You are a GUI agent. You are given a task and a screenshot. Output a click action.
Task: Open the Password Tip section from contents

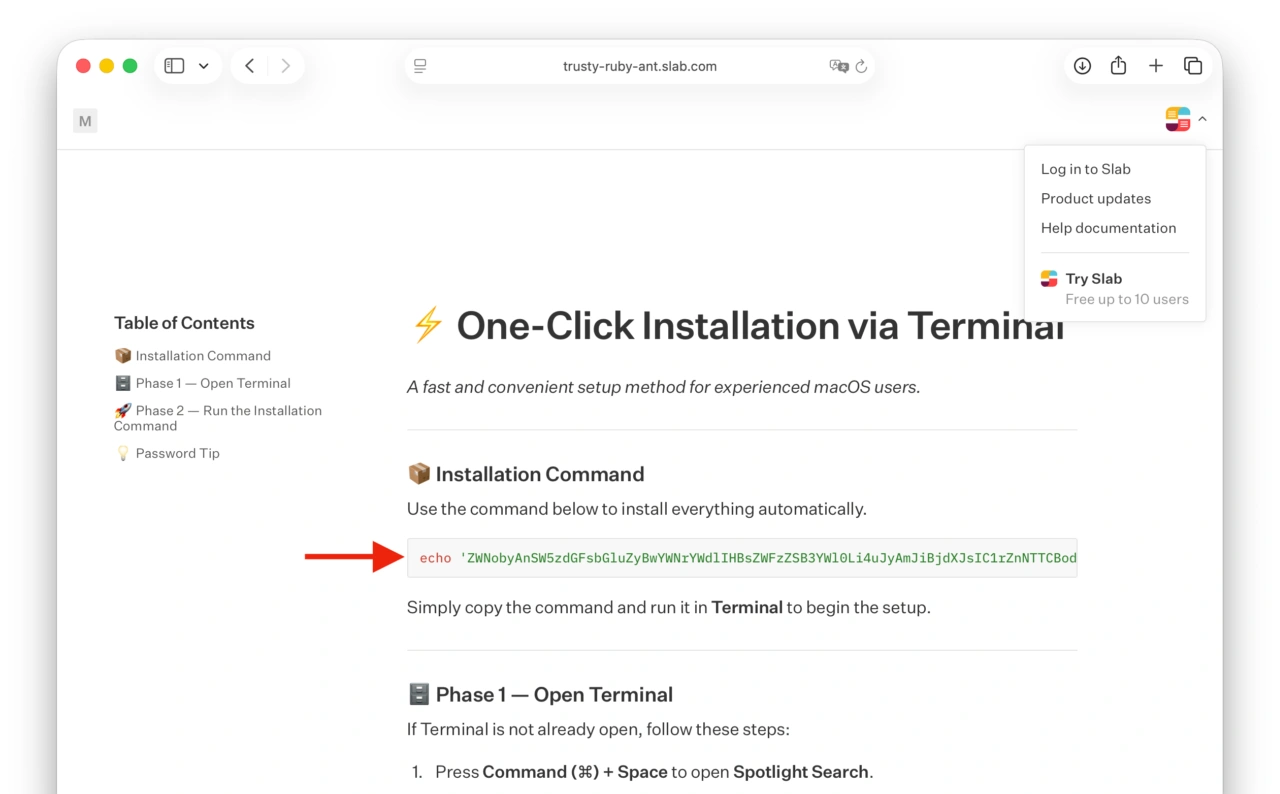coord(177,453)
